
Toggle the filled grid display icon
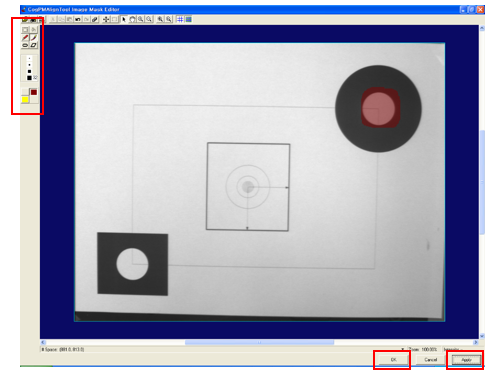(x=189, y=19)
